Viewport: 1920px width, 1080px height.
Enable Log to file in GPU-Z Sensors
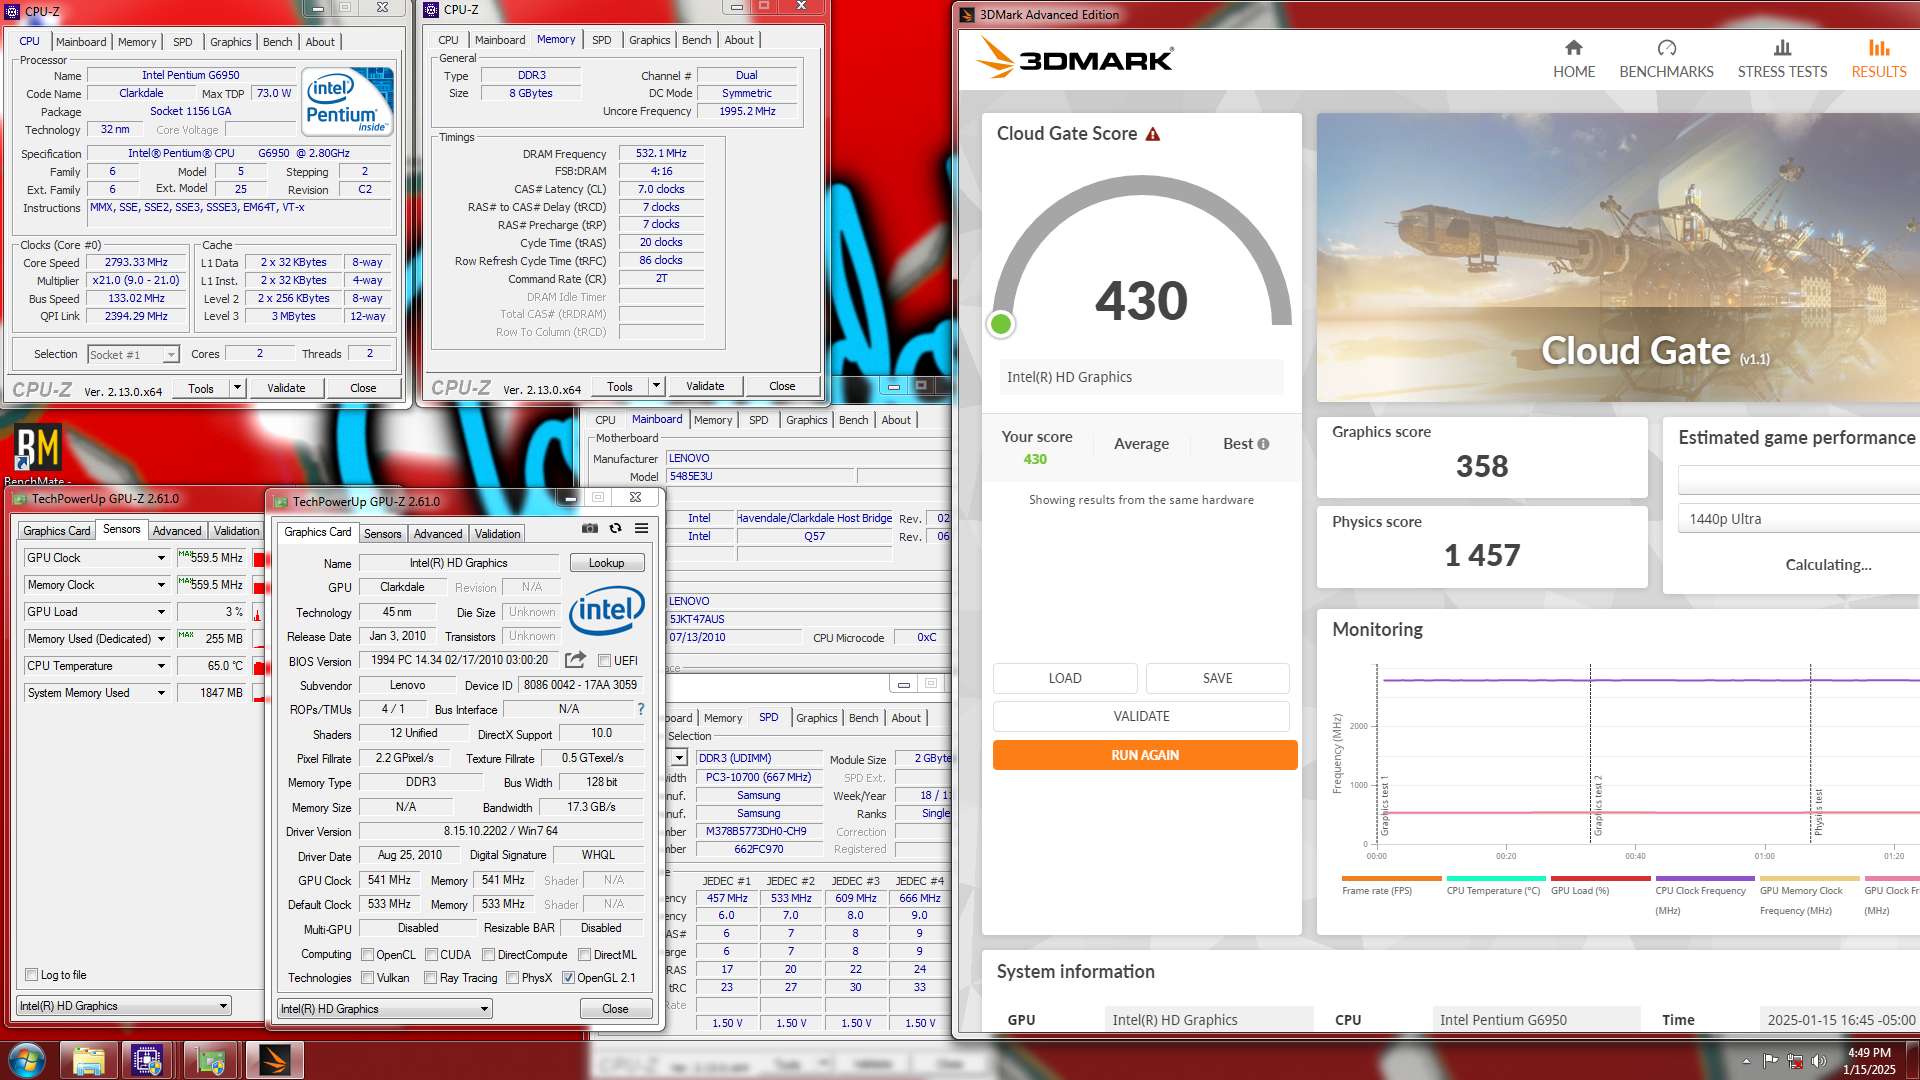tap(31, 975)
